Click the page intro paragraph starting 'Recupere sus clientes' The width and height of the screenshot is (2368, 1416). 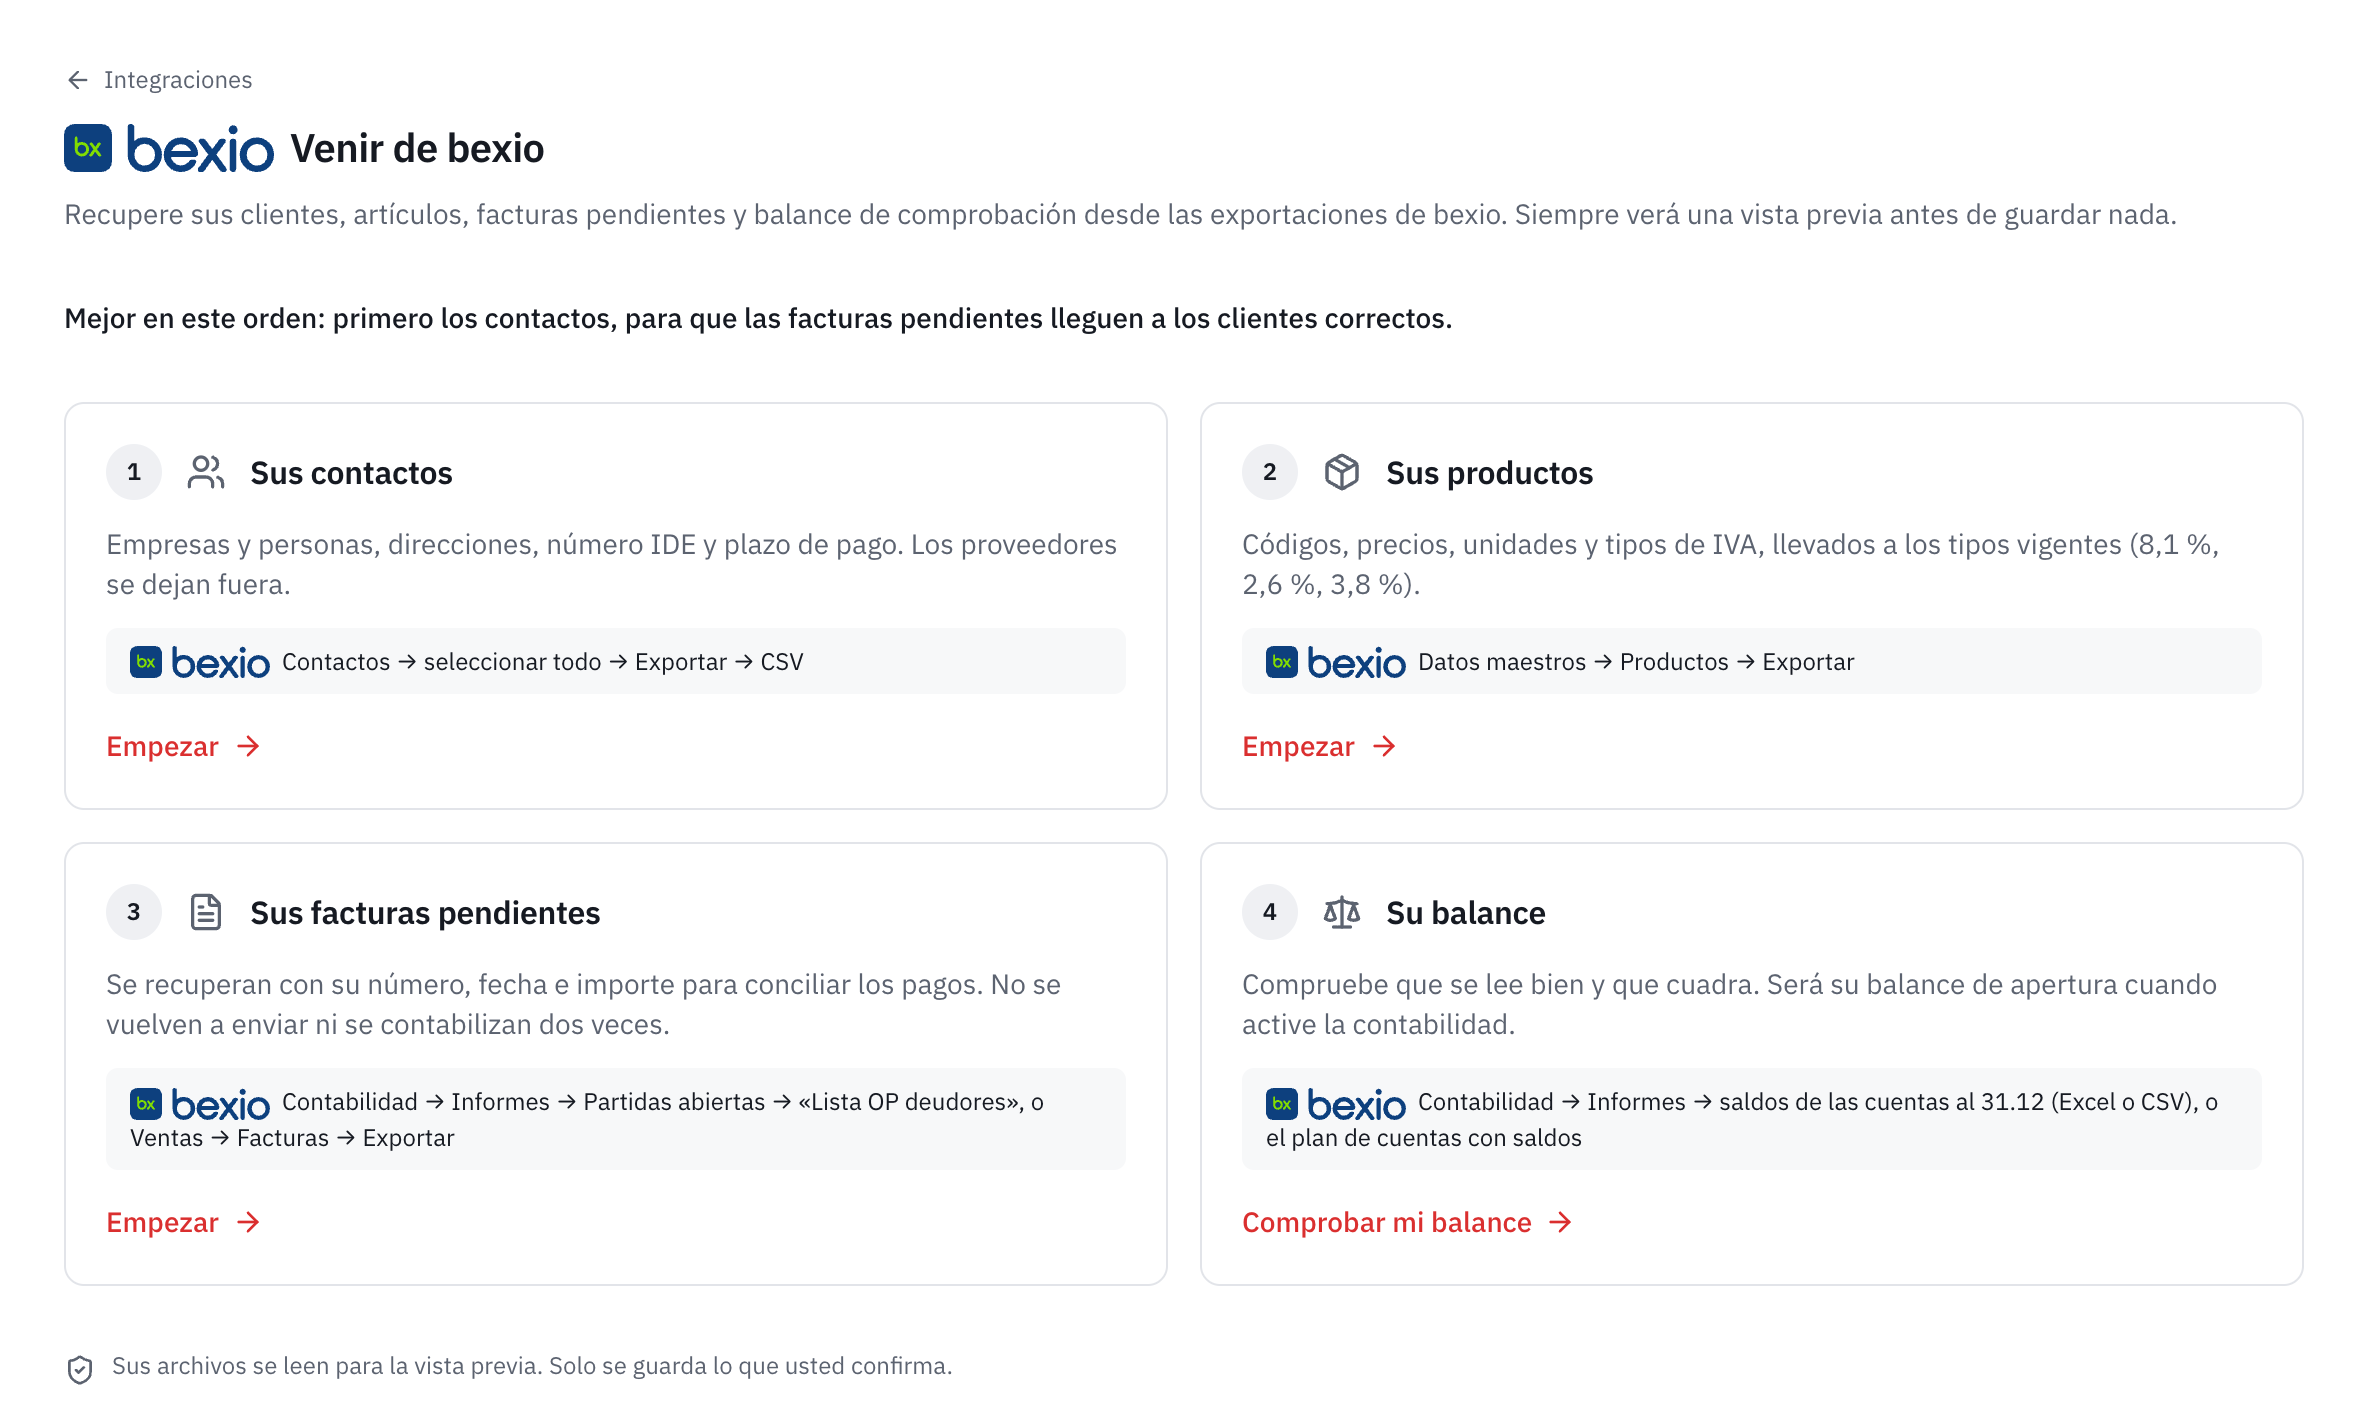pyautogui.click(x=1121, y=215)
